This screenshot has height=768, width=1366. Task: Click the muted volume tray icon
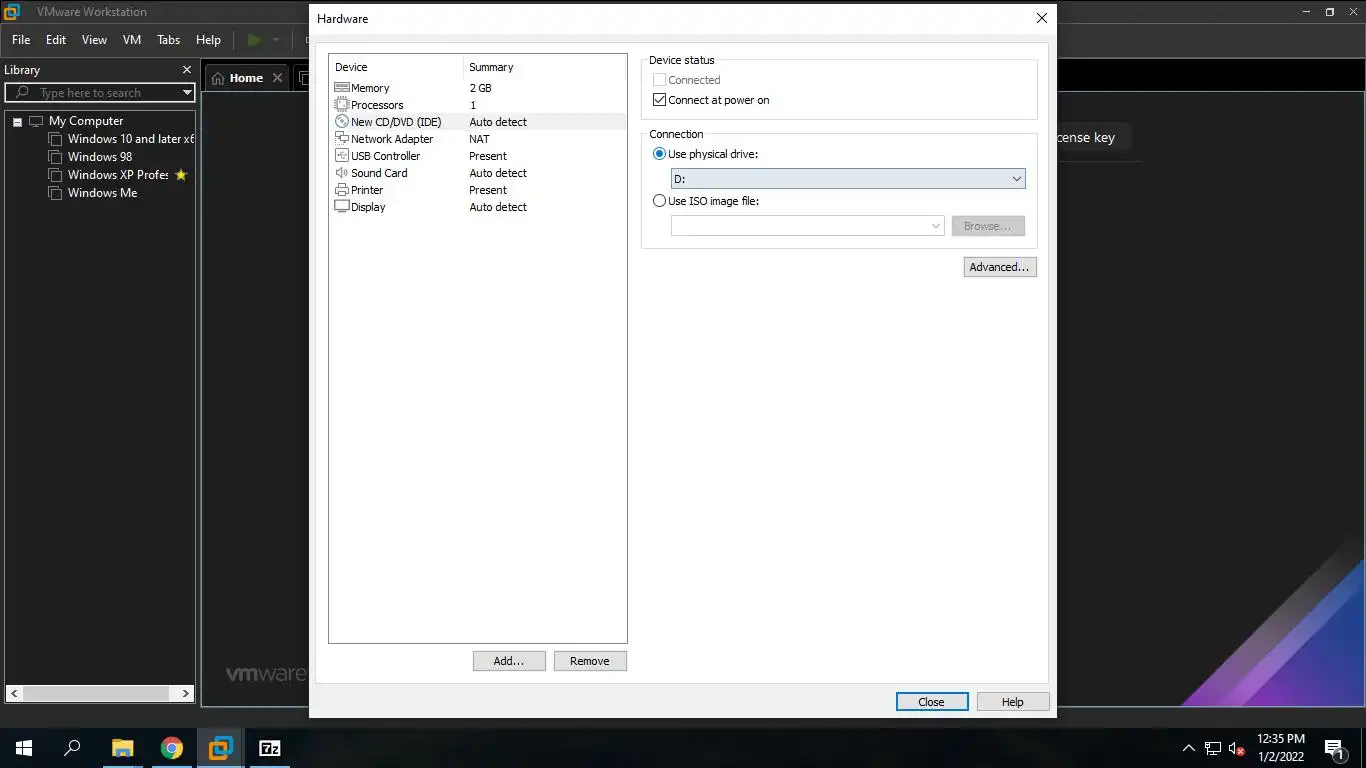[x=1236, y=748]
